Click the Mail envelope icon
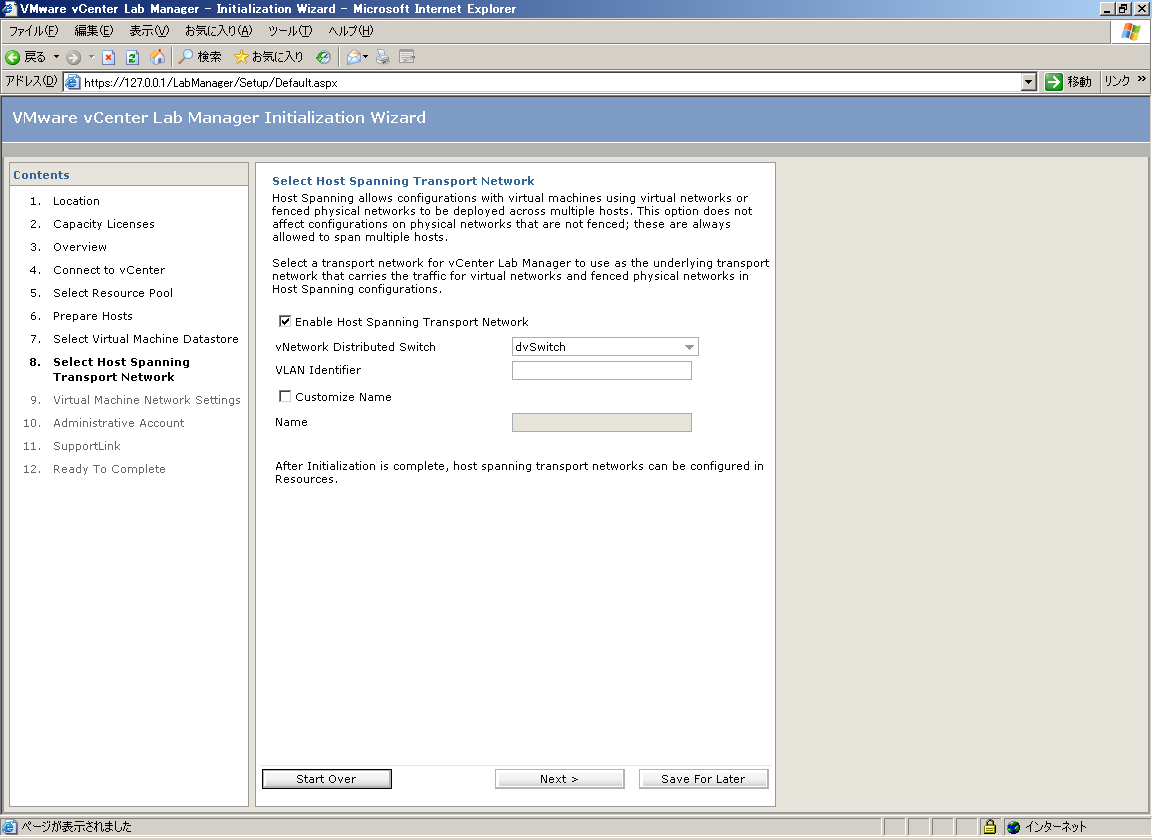 353,57
